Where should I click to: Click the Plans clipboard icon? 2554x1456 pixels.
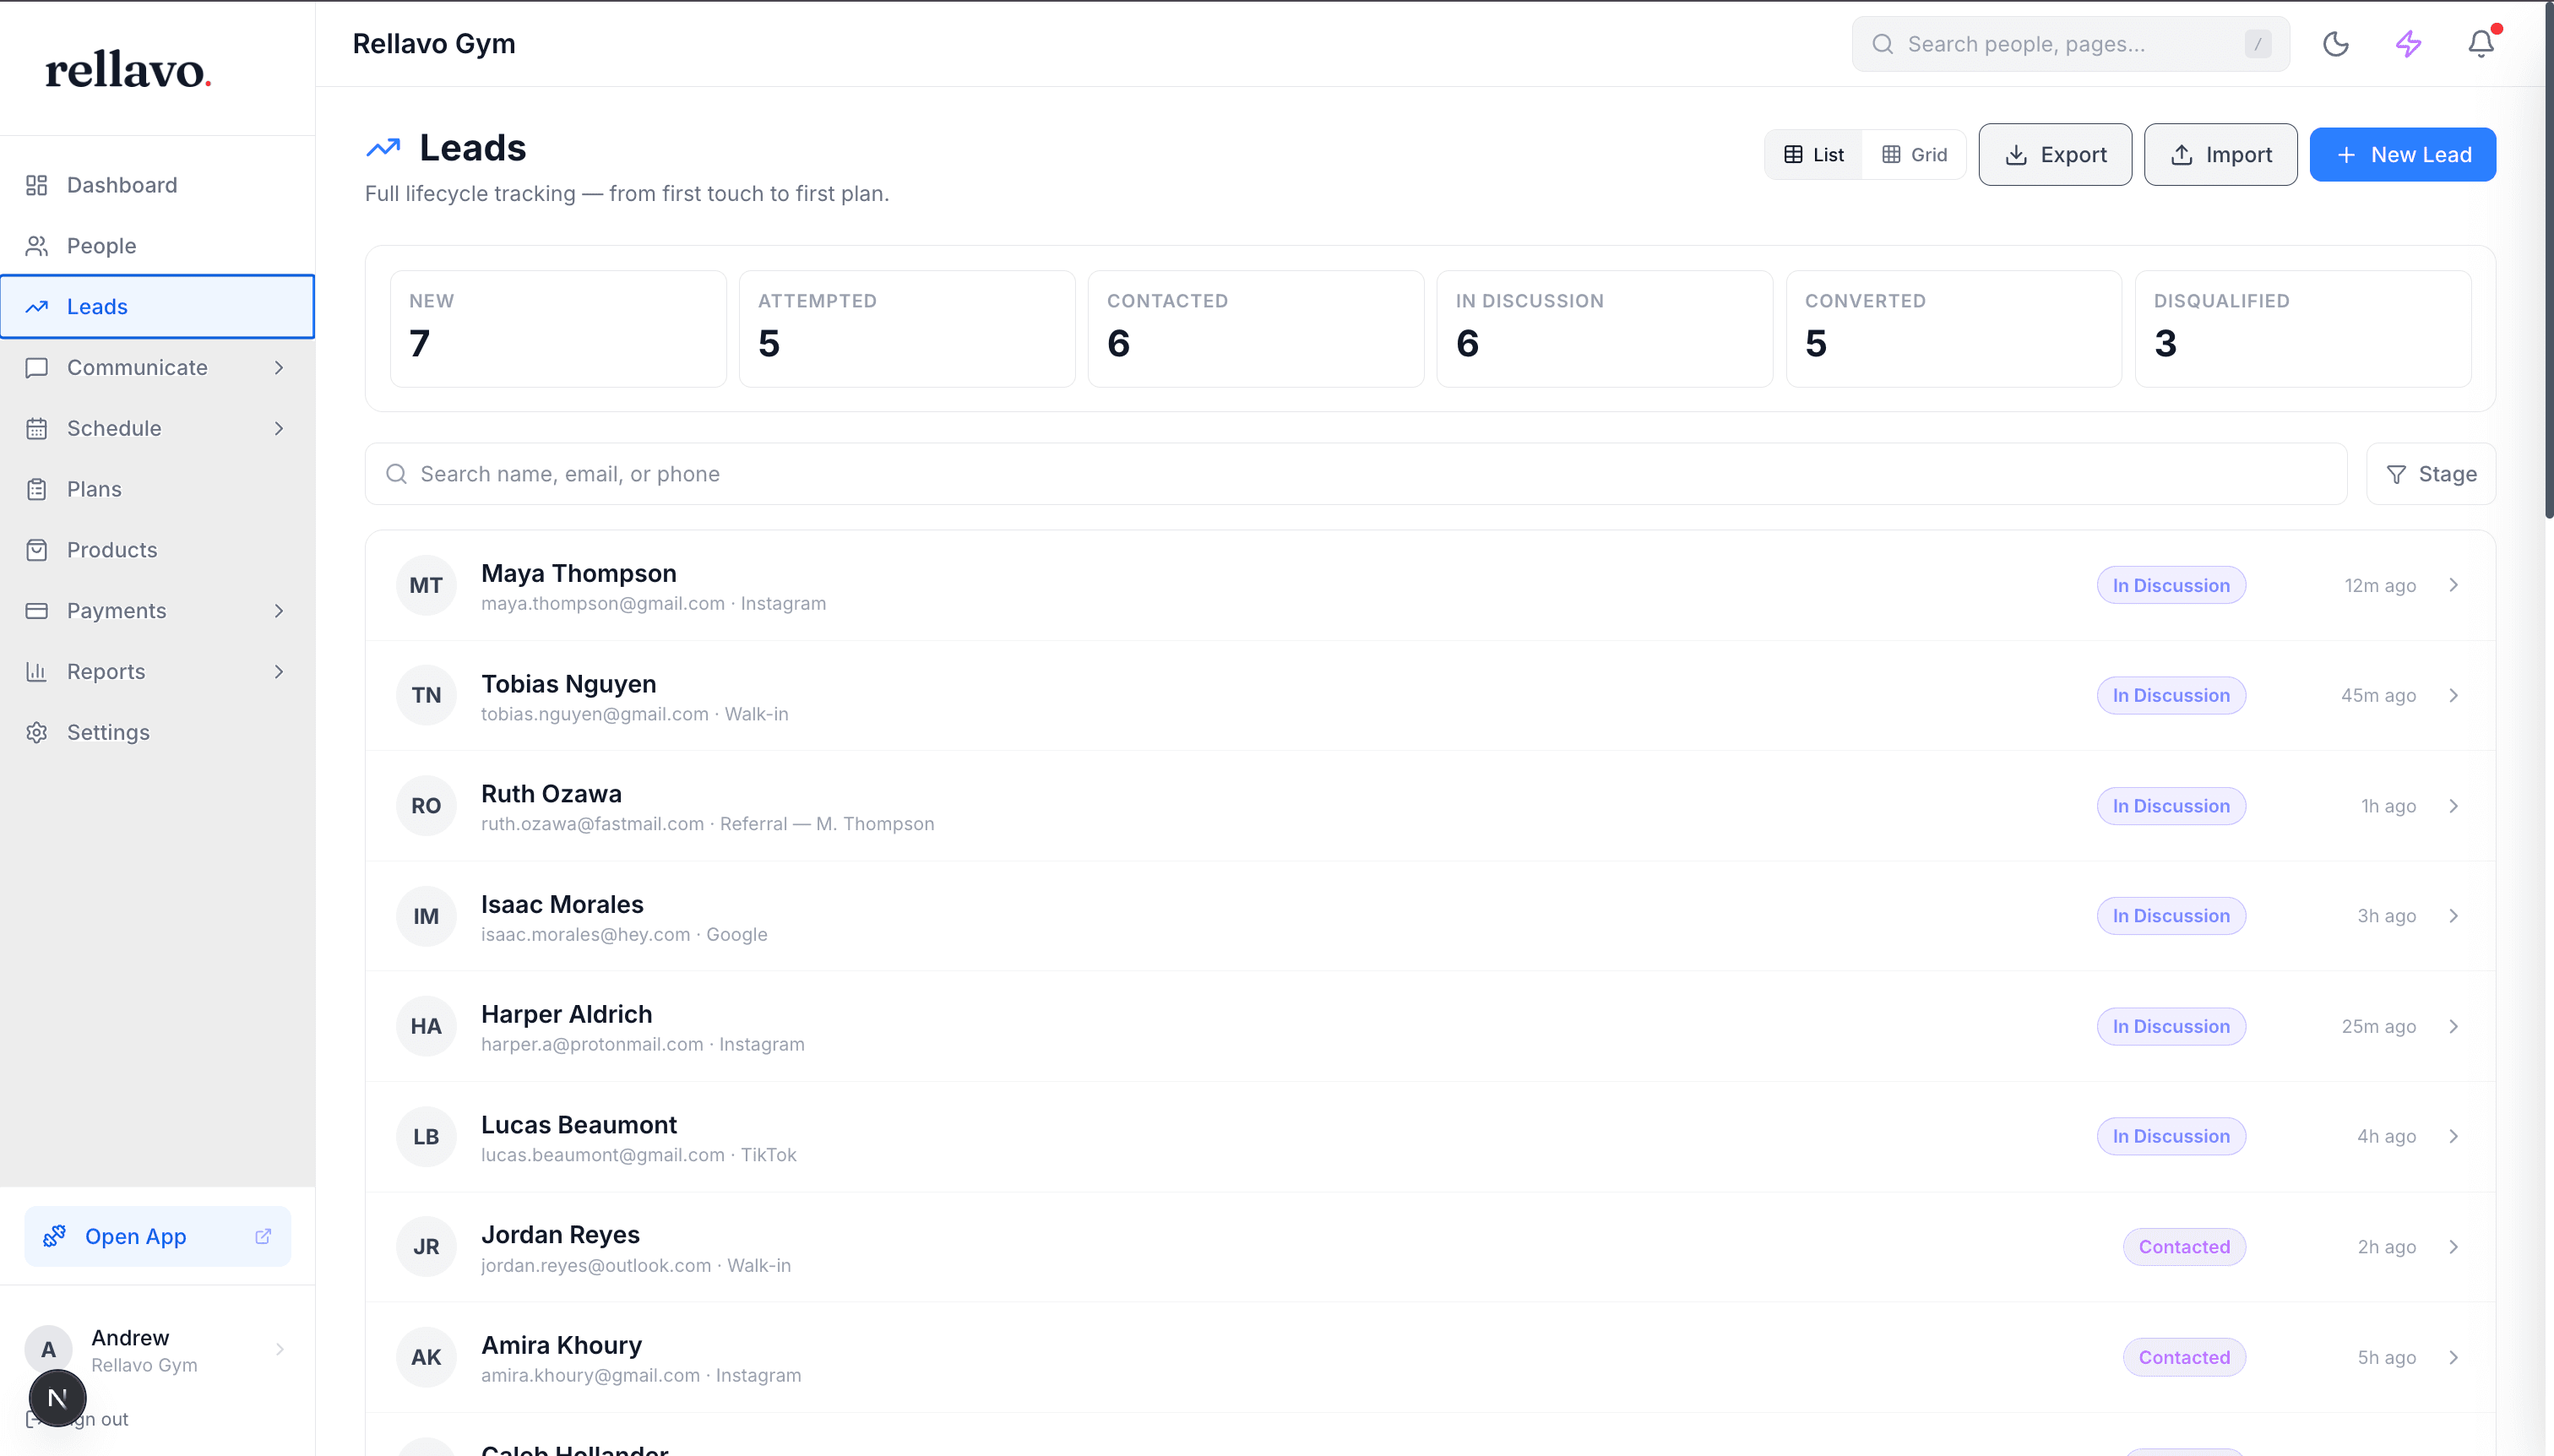(x=37, y=489)
